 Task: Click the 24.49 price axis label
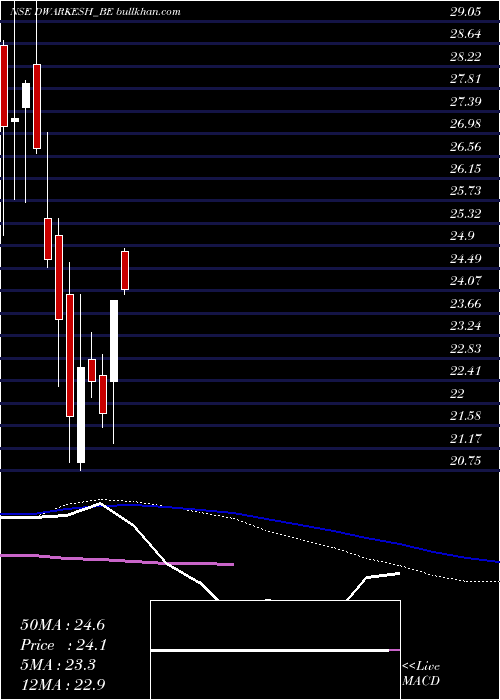[466, 258]
